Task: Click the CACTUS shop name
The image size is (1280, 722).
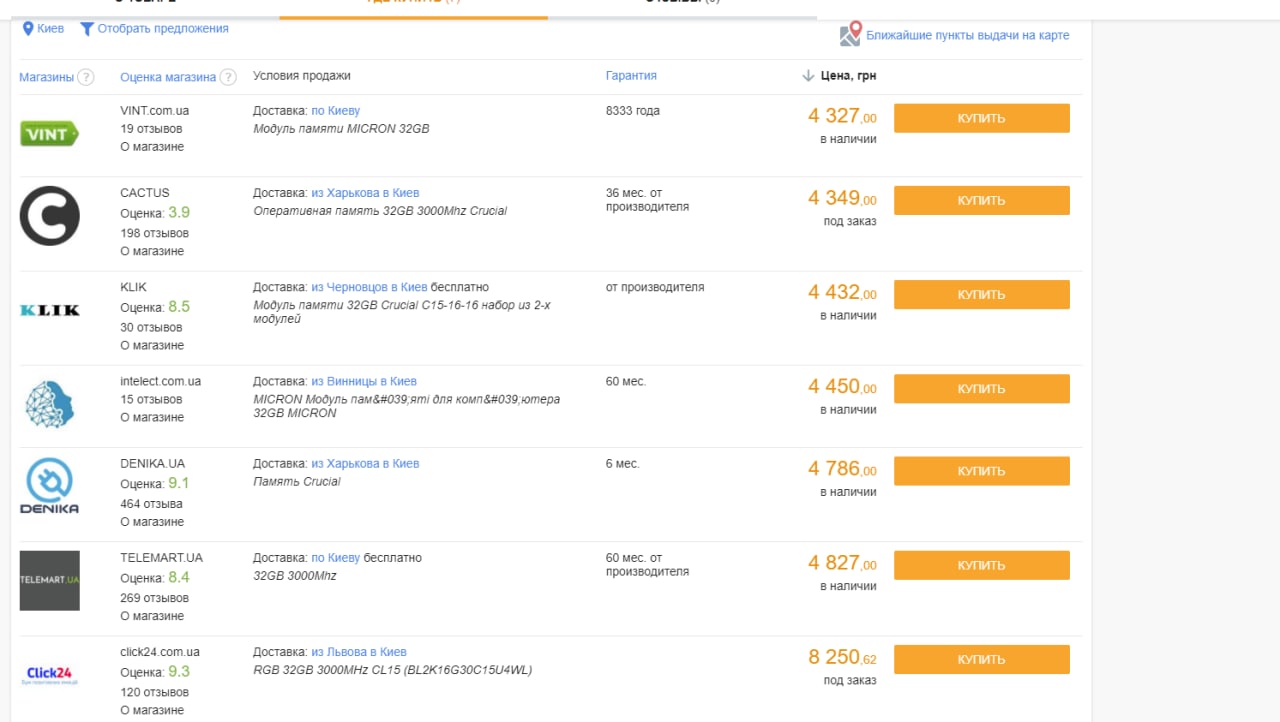Action: [145, 193]
